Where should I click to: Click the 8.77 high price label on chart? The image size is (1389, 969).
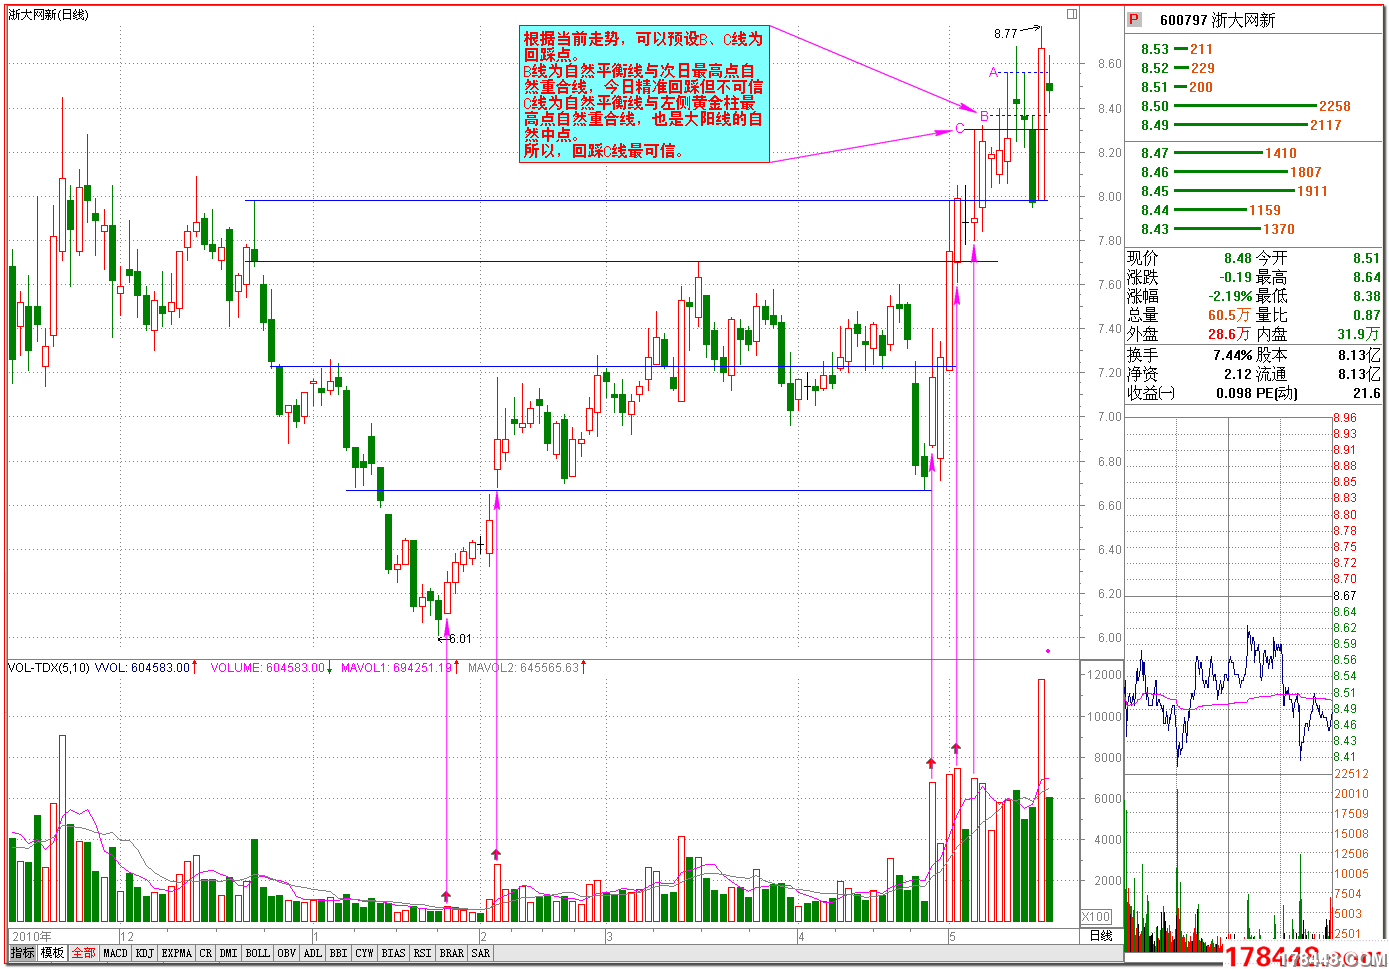pos(1005,34)
